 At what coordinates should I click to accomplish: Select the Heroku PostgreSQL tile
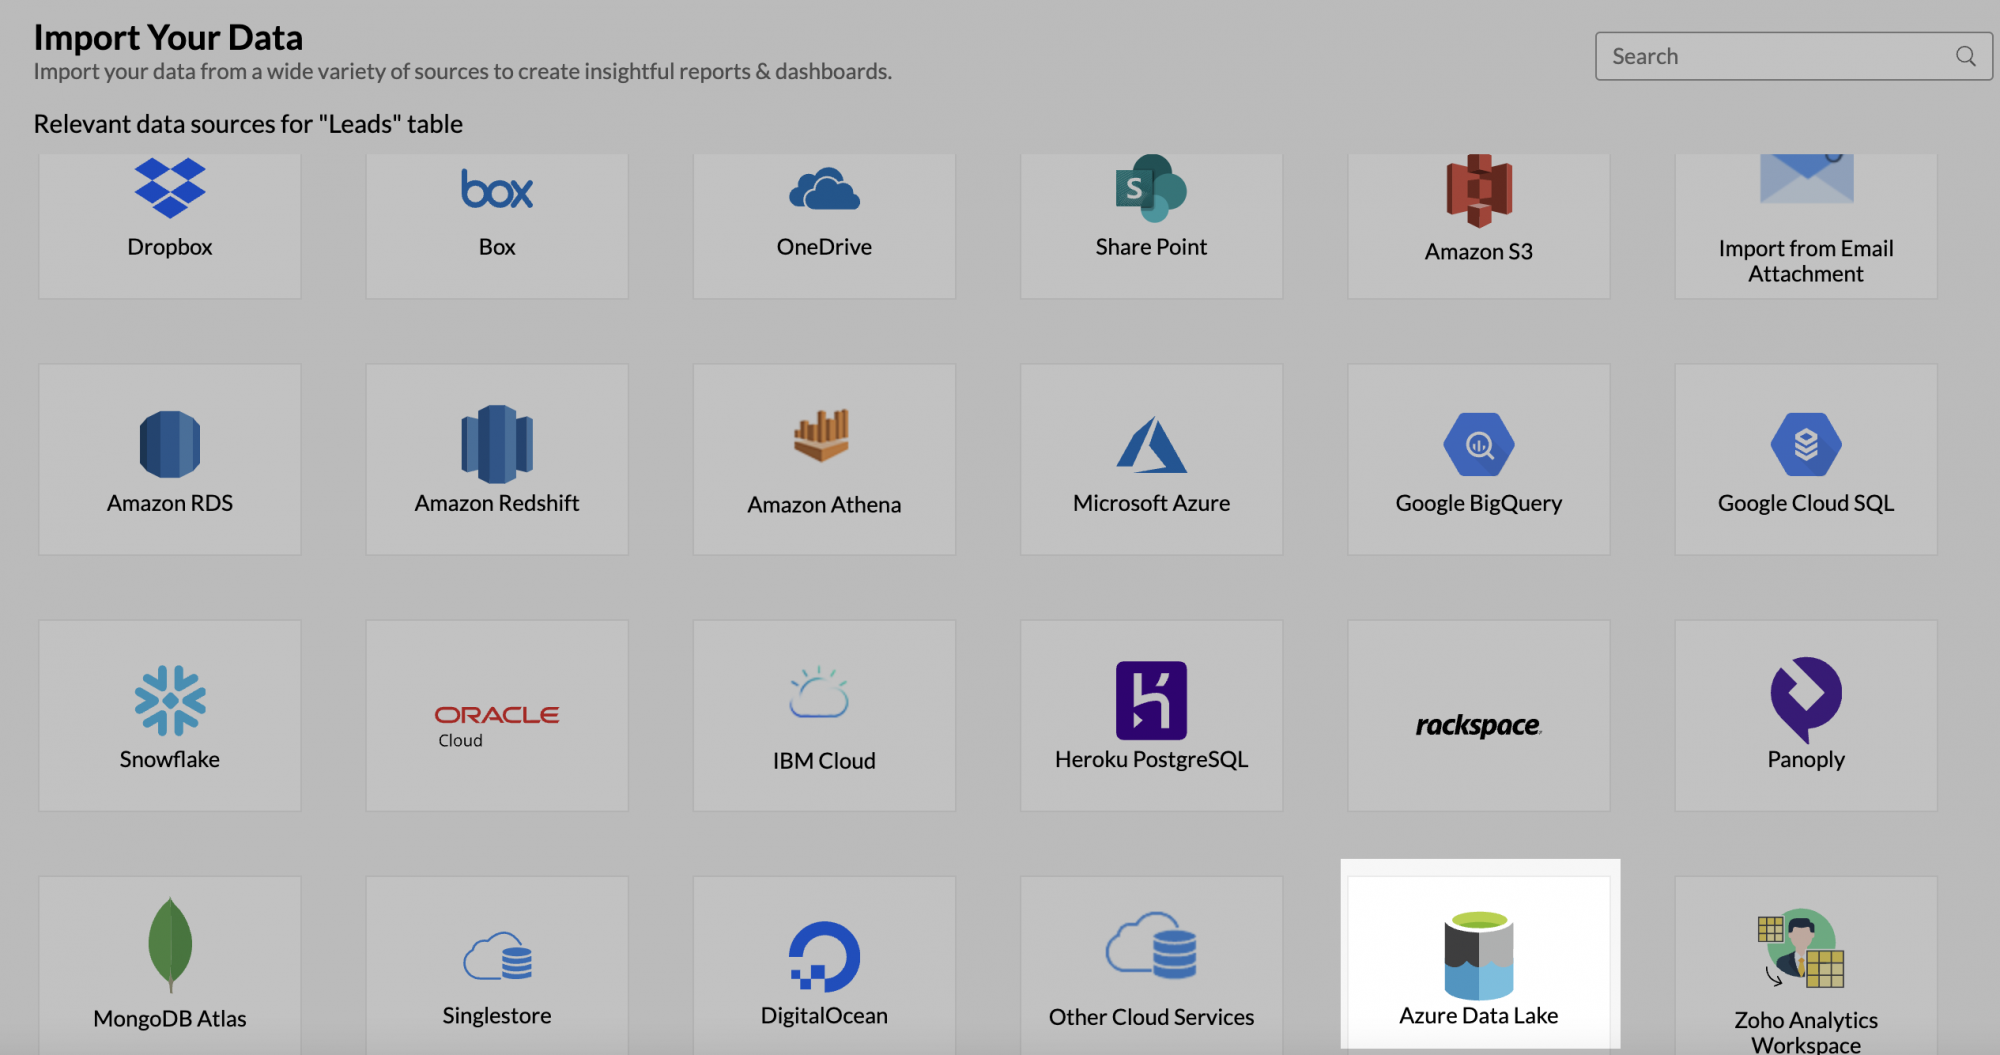(x=1151, y=715)
